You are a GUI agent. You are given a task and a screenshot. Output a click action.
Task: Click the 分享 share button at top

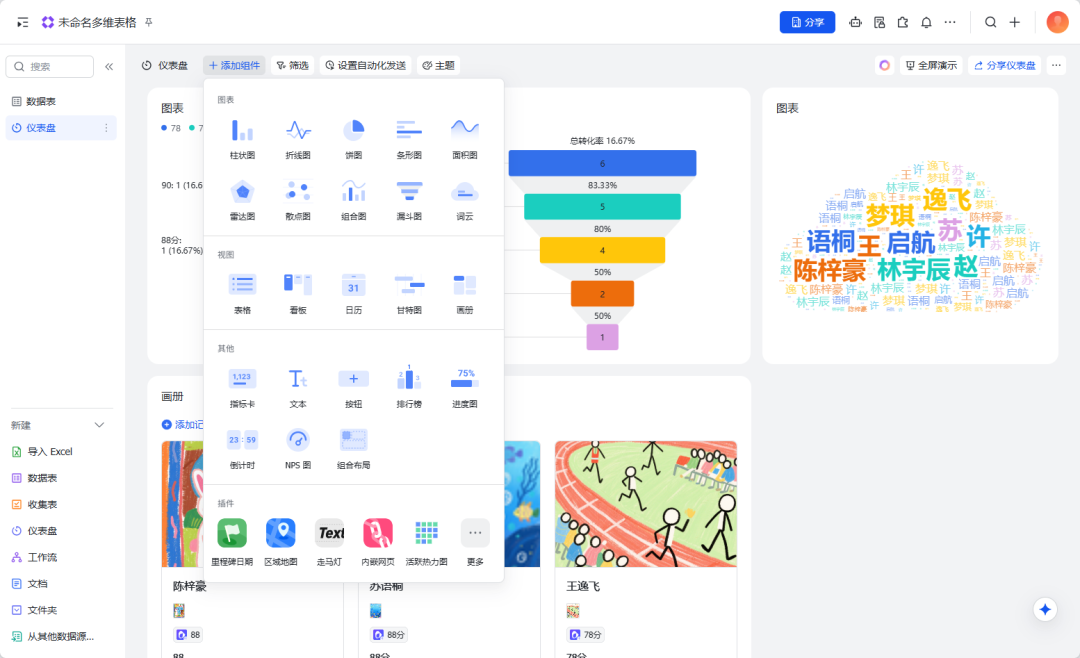[807, 21]
